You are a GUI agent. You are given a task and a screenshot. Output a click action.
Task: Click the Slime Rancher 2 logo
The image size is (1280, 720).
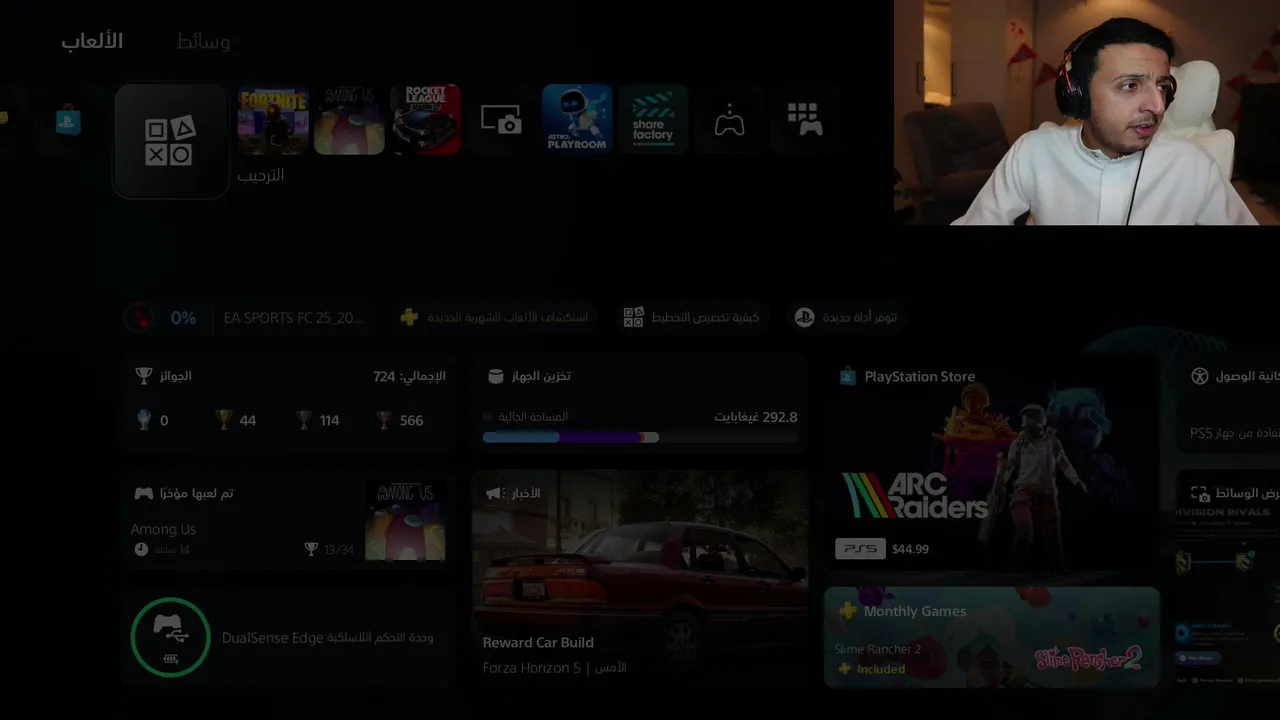1087,657
